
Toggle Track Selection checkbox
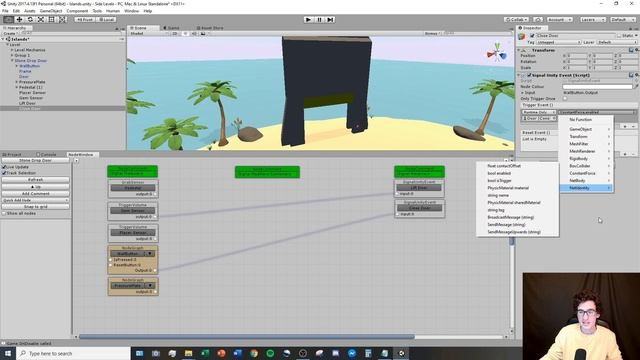point(4,173)
